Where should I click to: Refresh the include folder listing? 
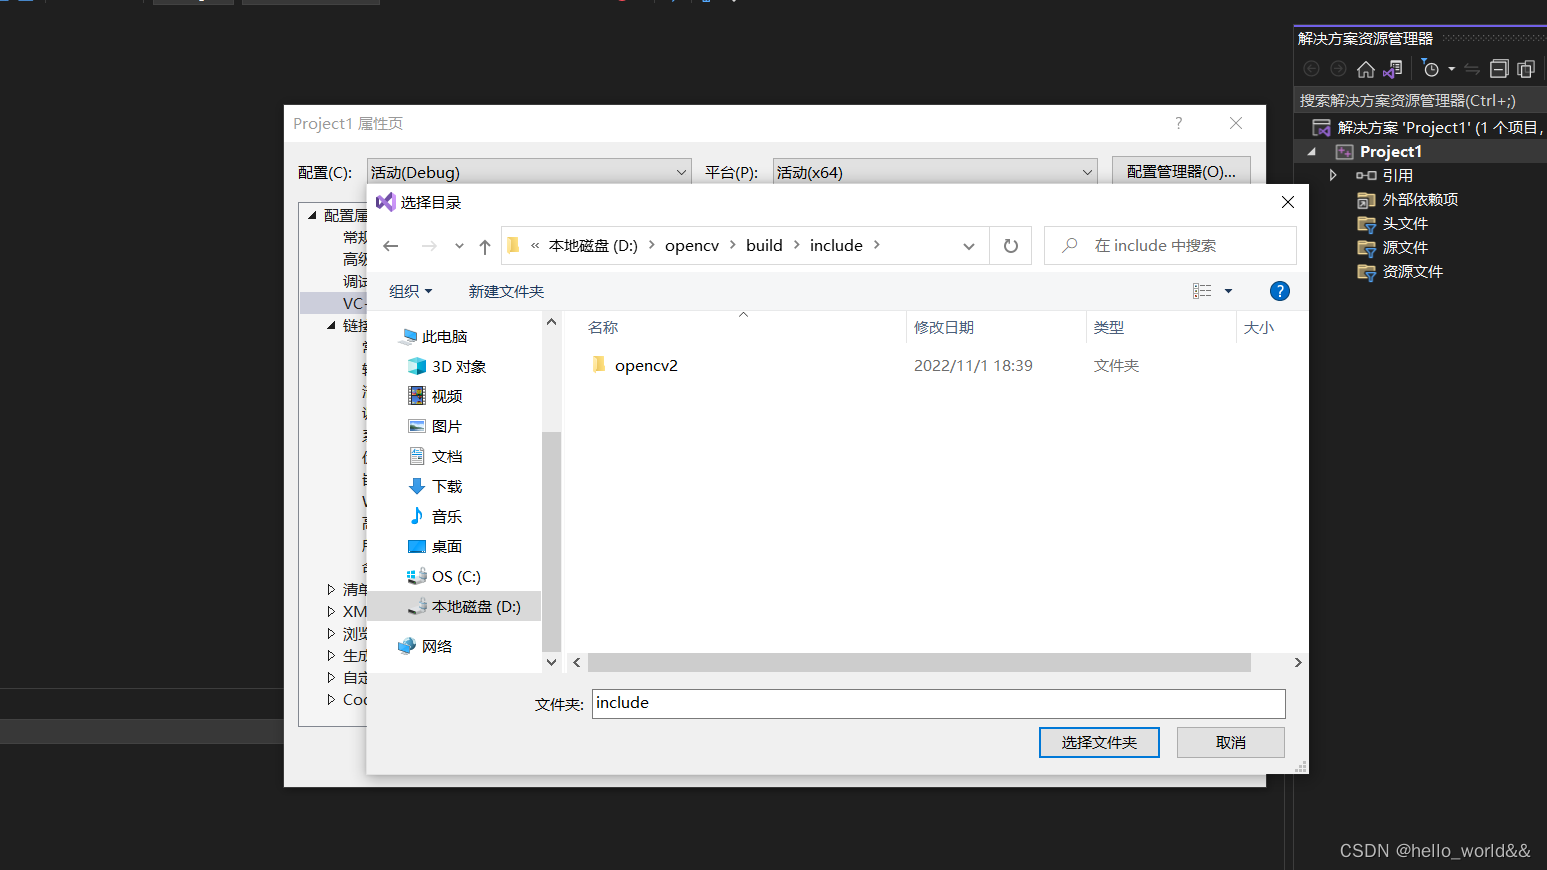tap(1011, 246)
